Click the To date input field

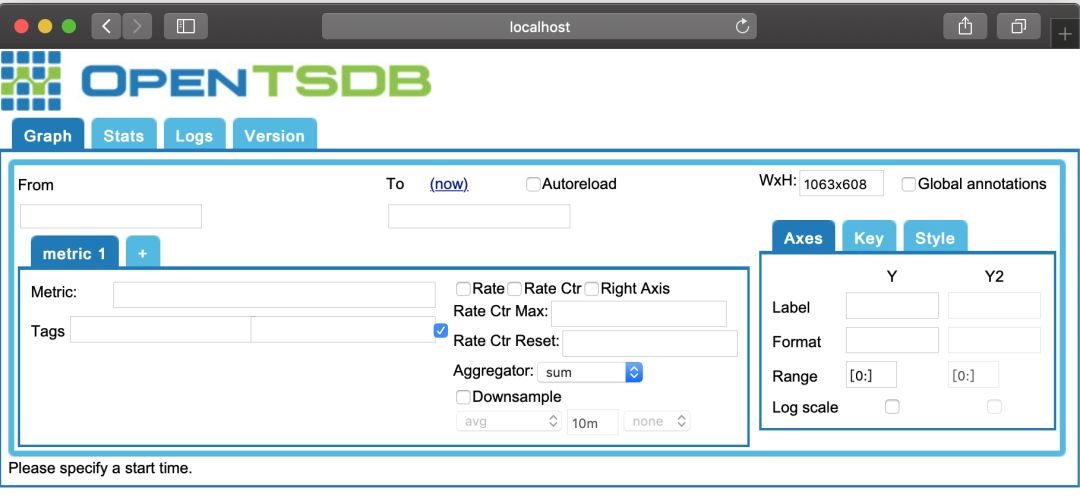tap(479, 216)
